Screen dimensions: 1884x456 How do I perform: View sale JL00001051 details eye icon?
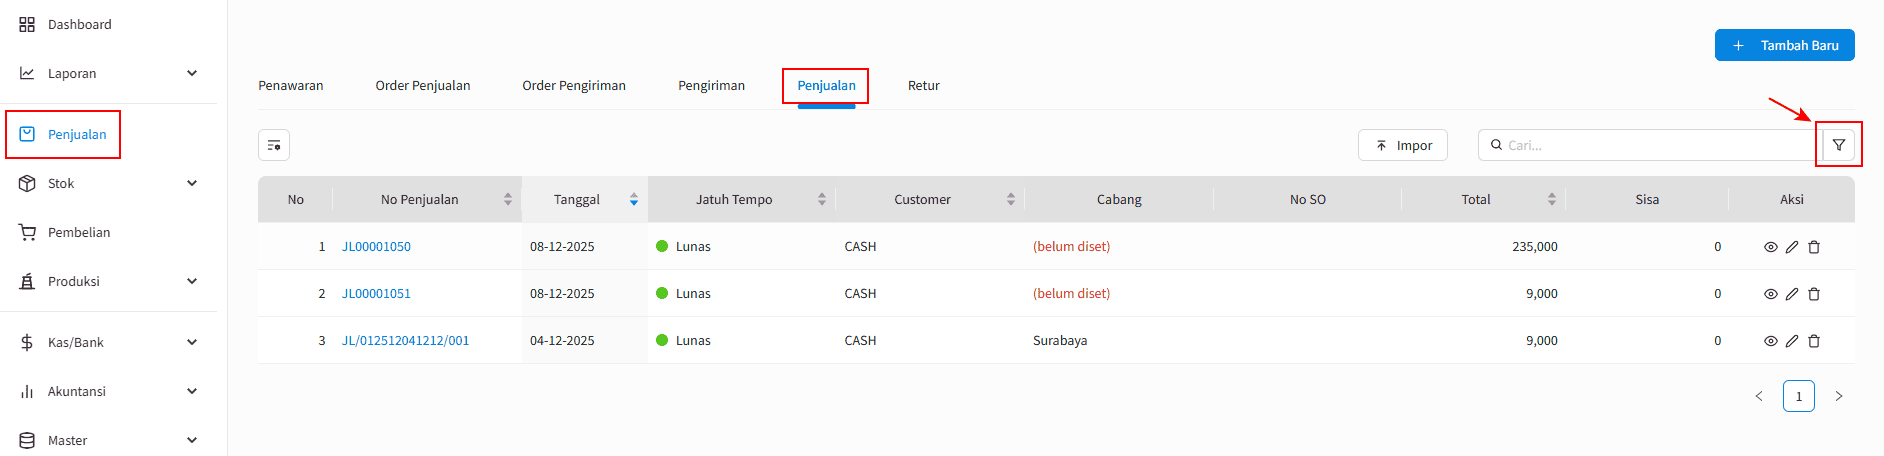1770,294
